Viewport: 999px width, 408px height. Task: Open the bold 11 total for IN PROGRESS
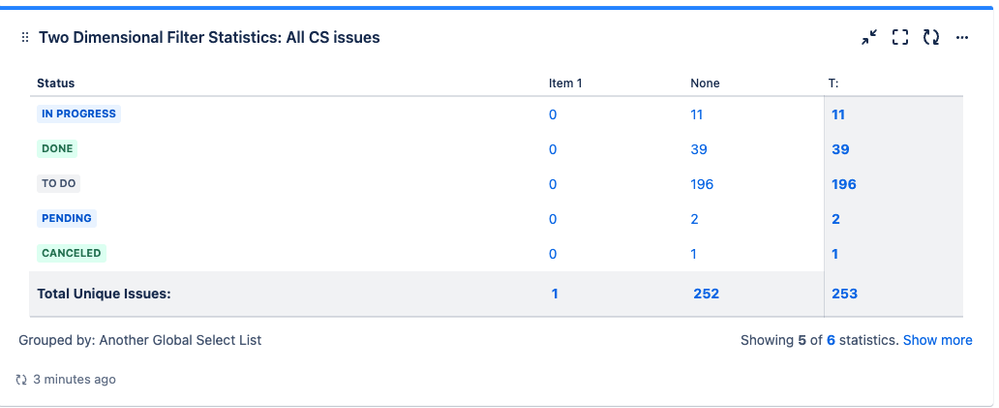point(838,115)
